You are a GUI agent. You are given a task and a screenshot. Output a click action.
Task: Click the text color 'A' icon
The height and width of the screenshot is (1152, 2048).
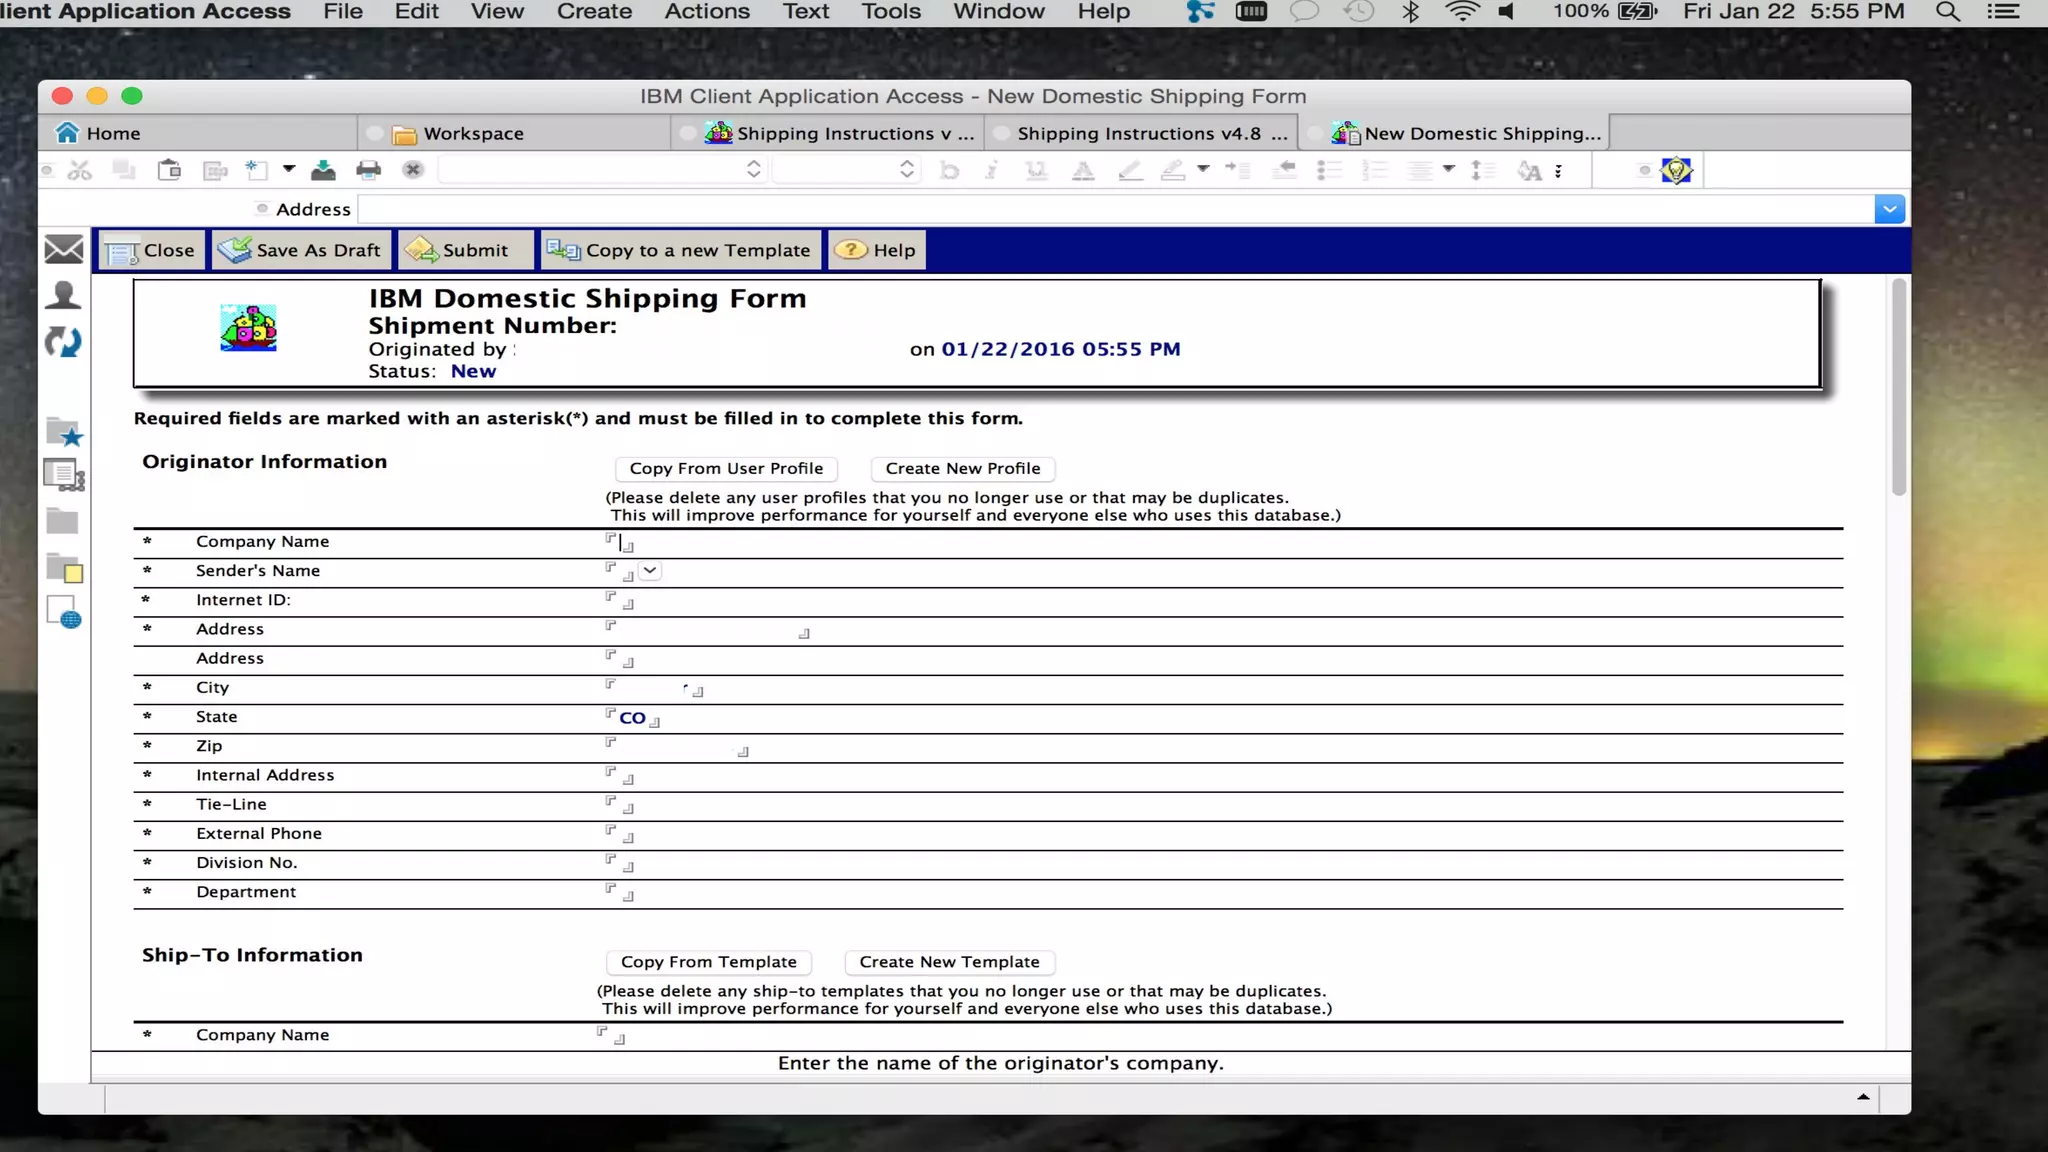[1082, 171]
